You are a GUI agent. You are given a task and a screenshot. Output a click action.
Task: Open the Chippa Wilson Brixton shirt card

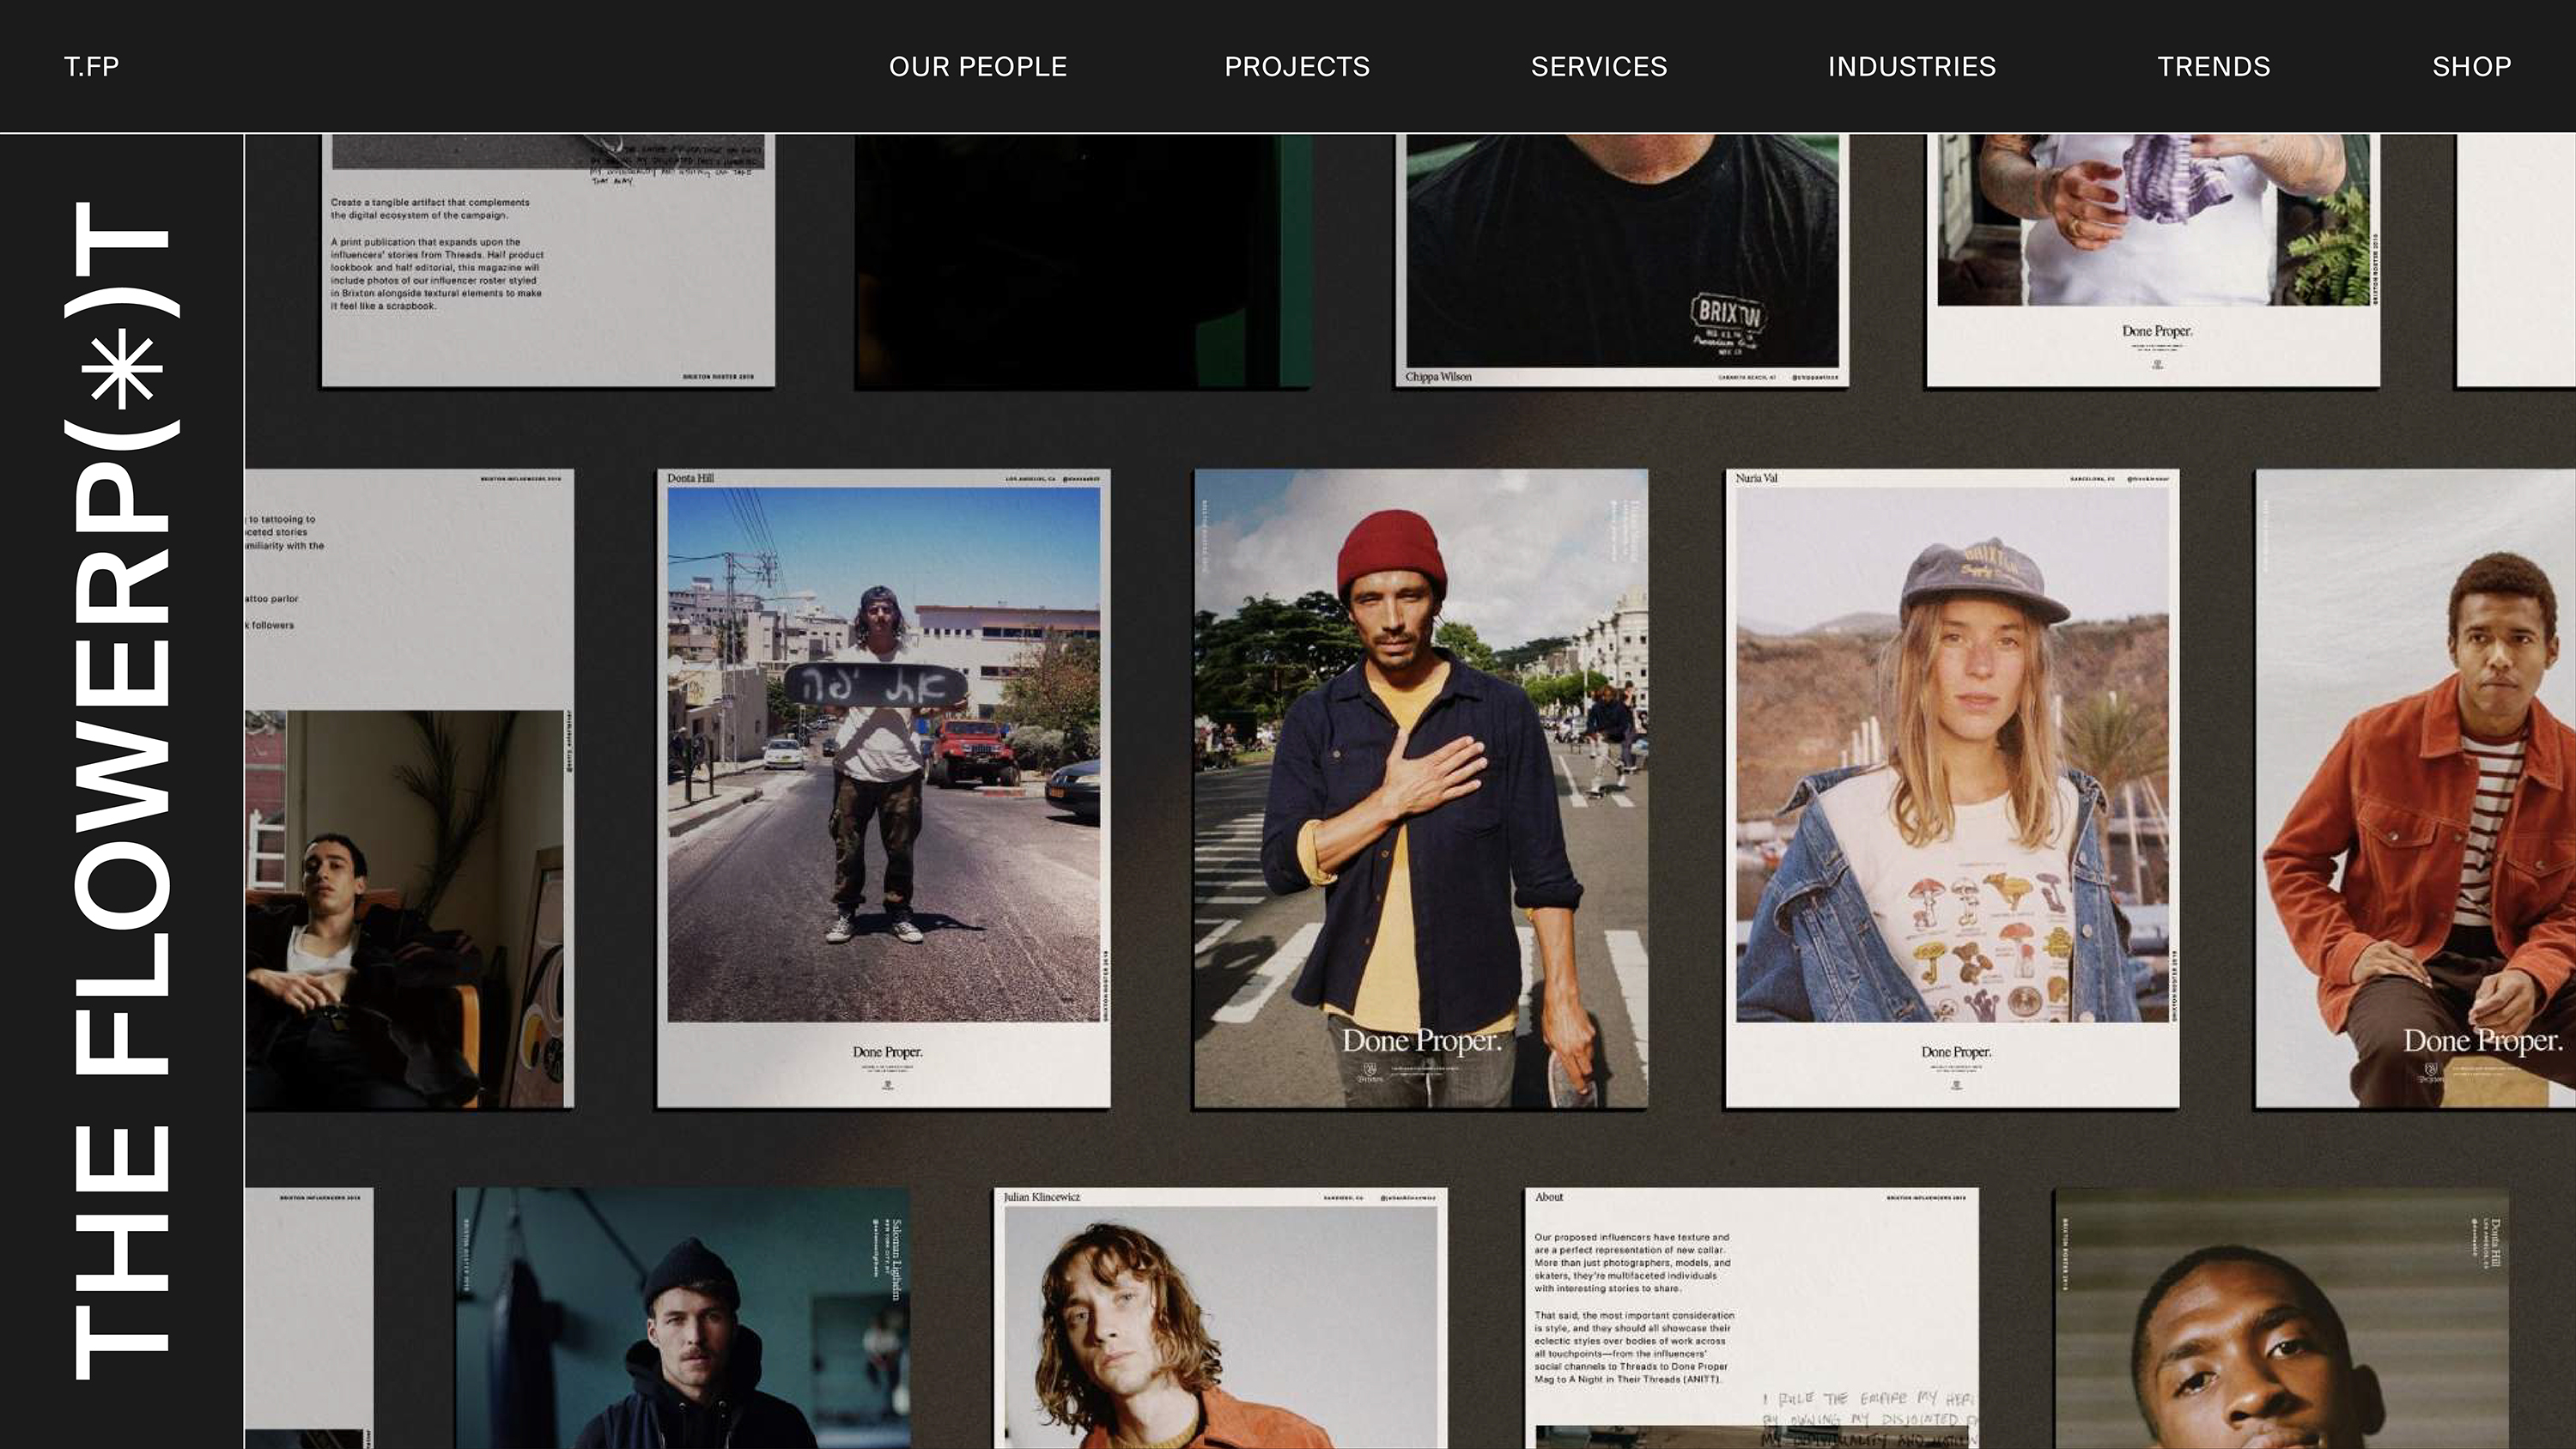[1622, 260]
